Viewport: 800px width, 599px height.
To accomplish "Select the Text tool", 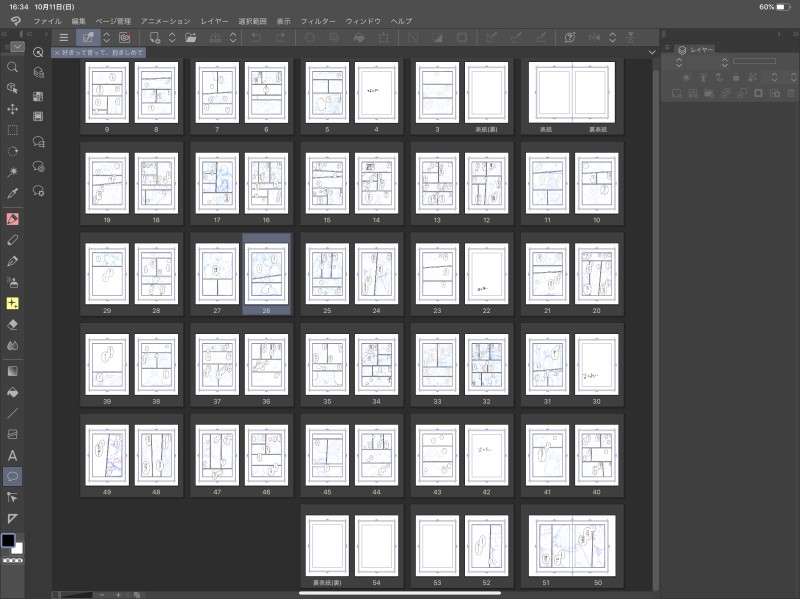I will pos(12,456).
